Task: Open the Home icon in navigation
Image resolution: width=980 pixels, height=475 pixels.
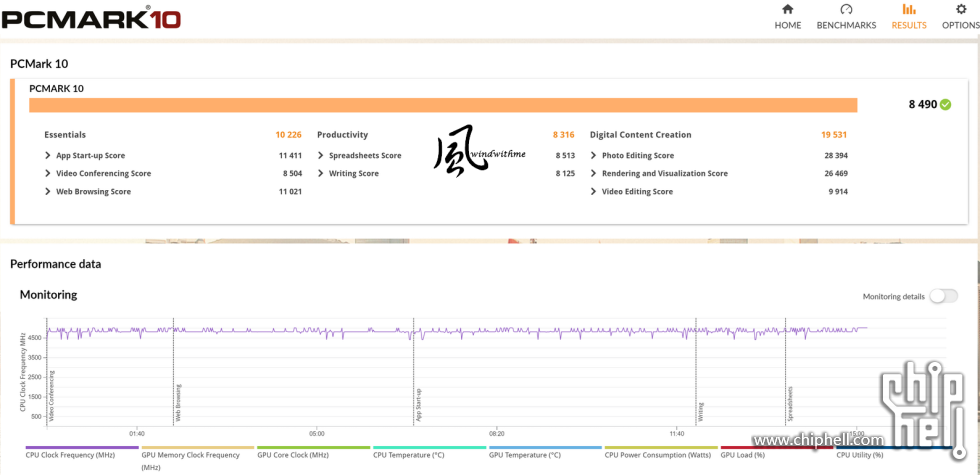Action: pos(788,9)
